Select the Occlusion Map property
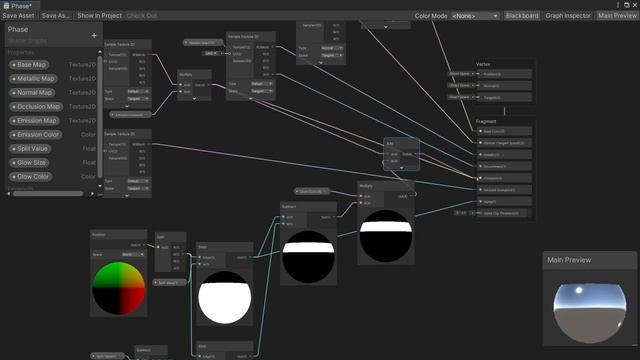 click(x=36, y=107)
